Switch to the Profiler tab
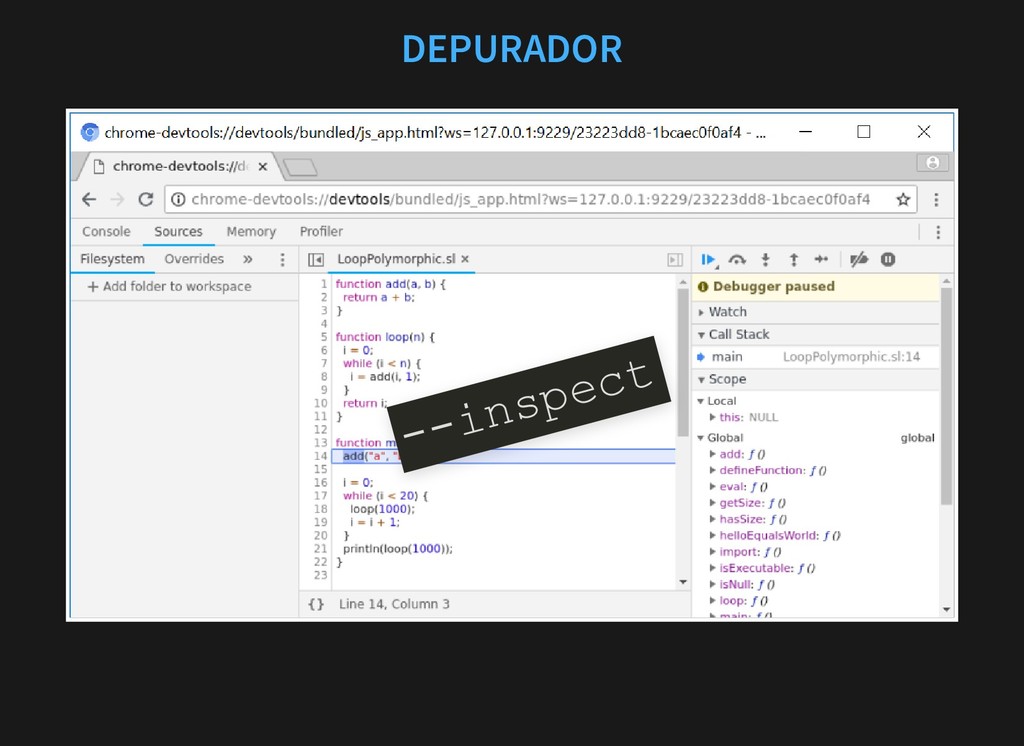Screen dimensions: 1024x746 (x=321, y=231)
